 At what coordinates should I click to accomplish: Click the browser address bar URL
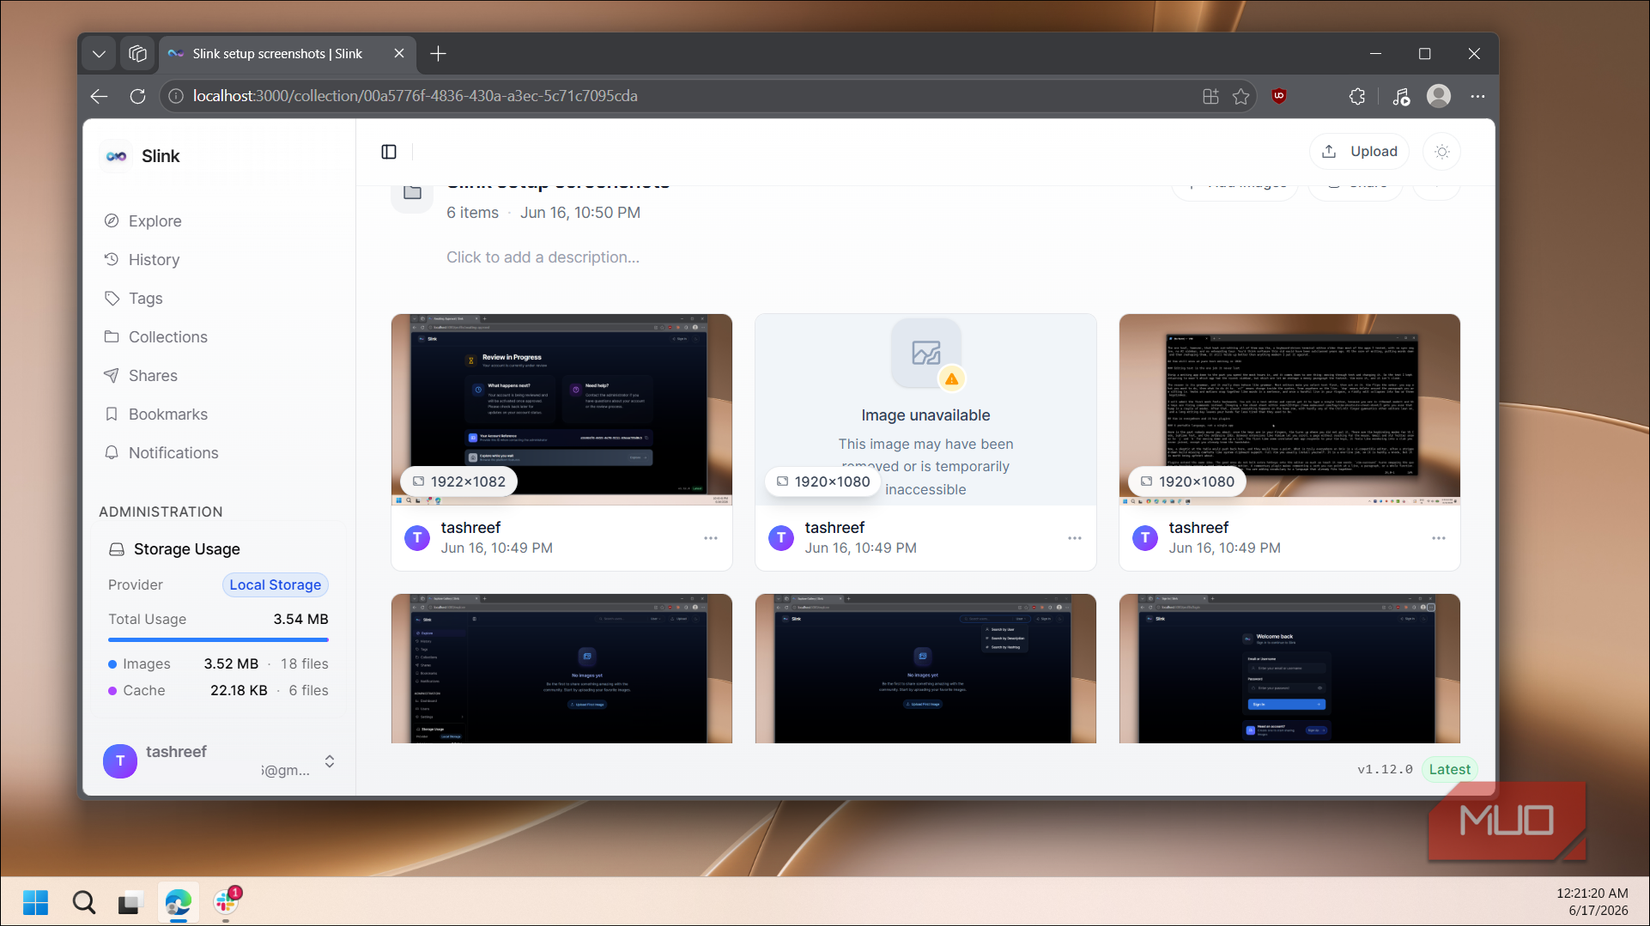pos(415,96)
